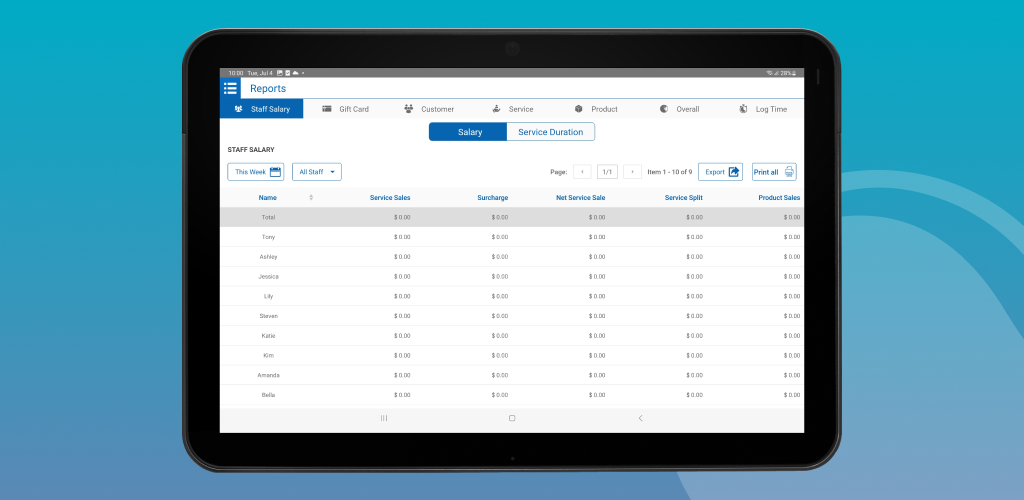Viewport: 1024px width, 500px height.
Task: Select the Katie staff row
Action: [x=512, y=336]
